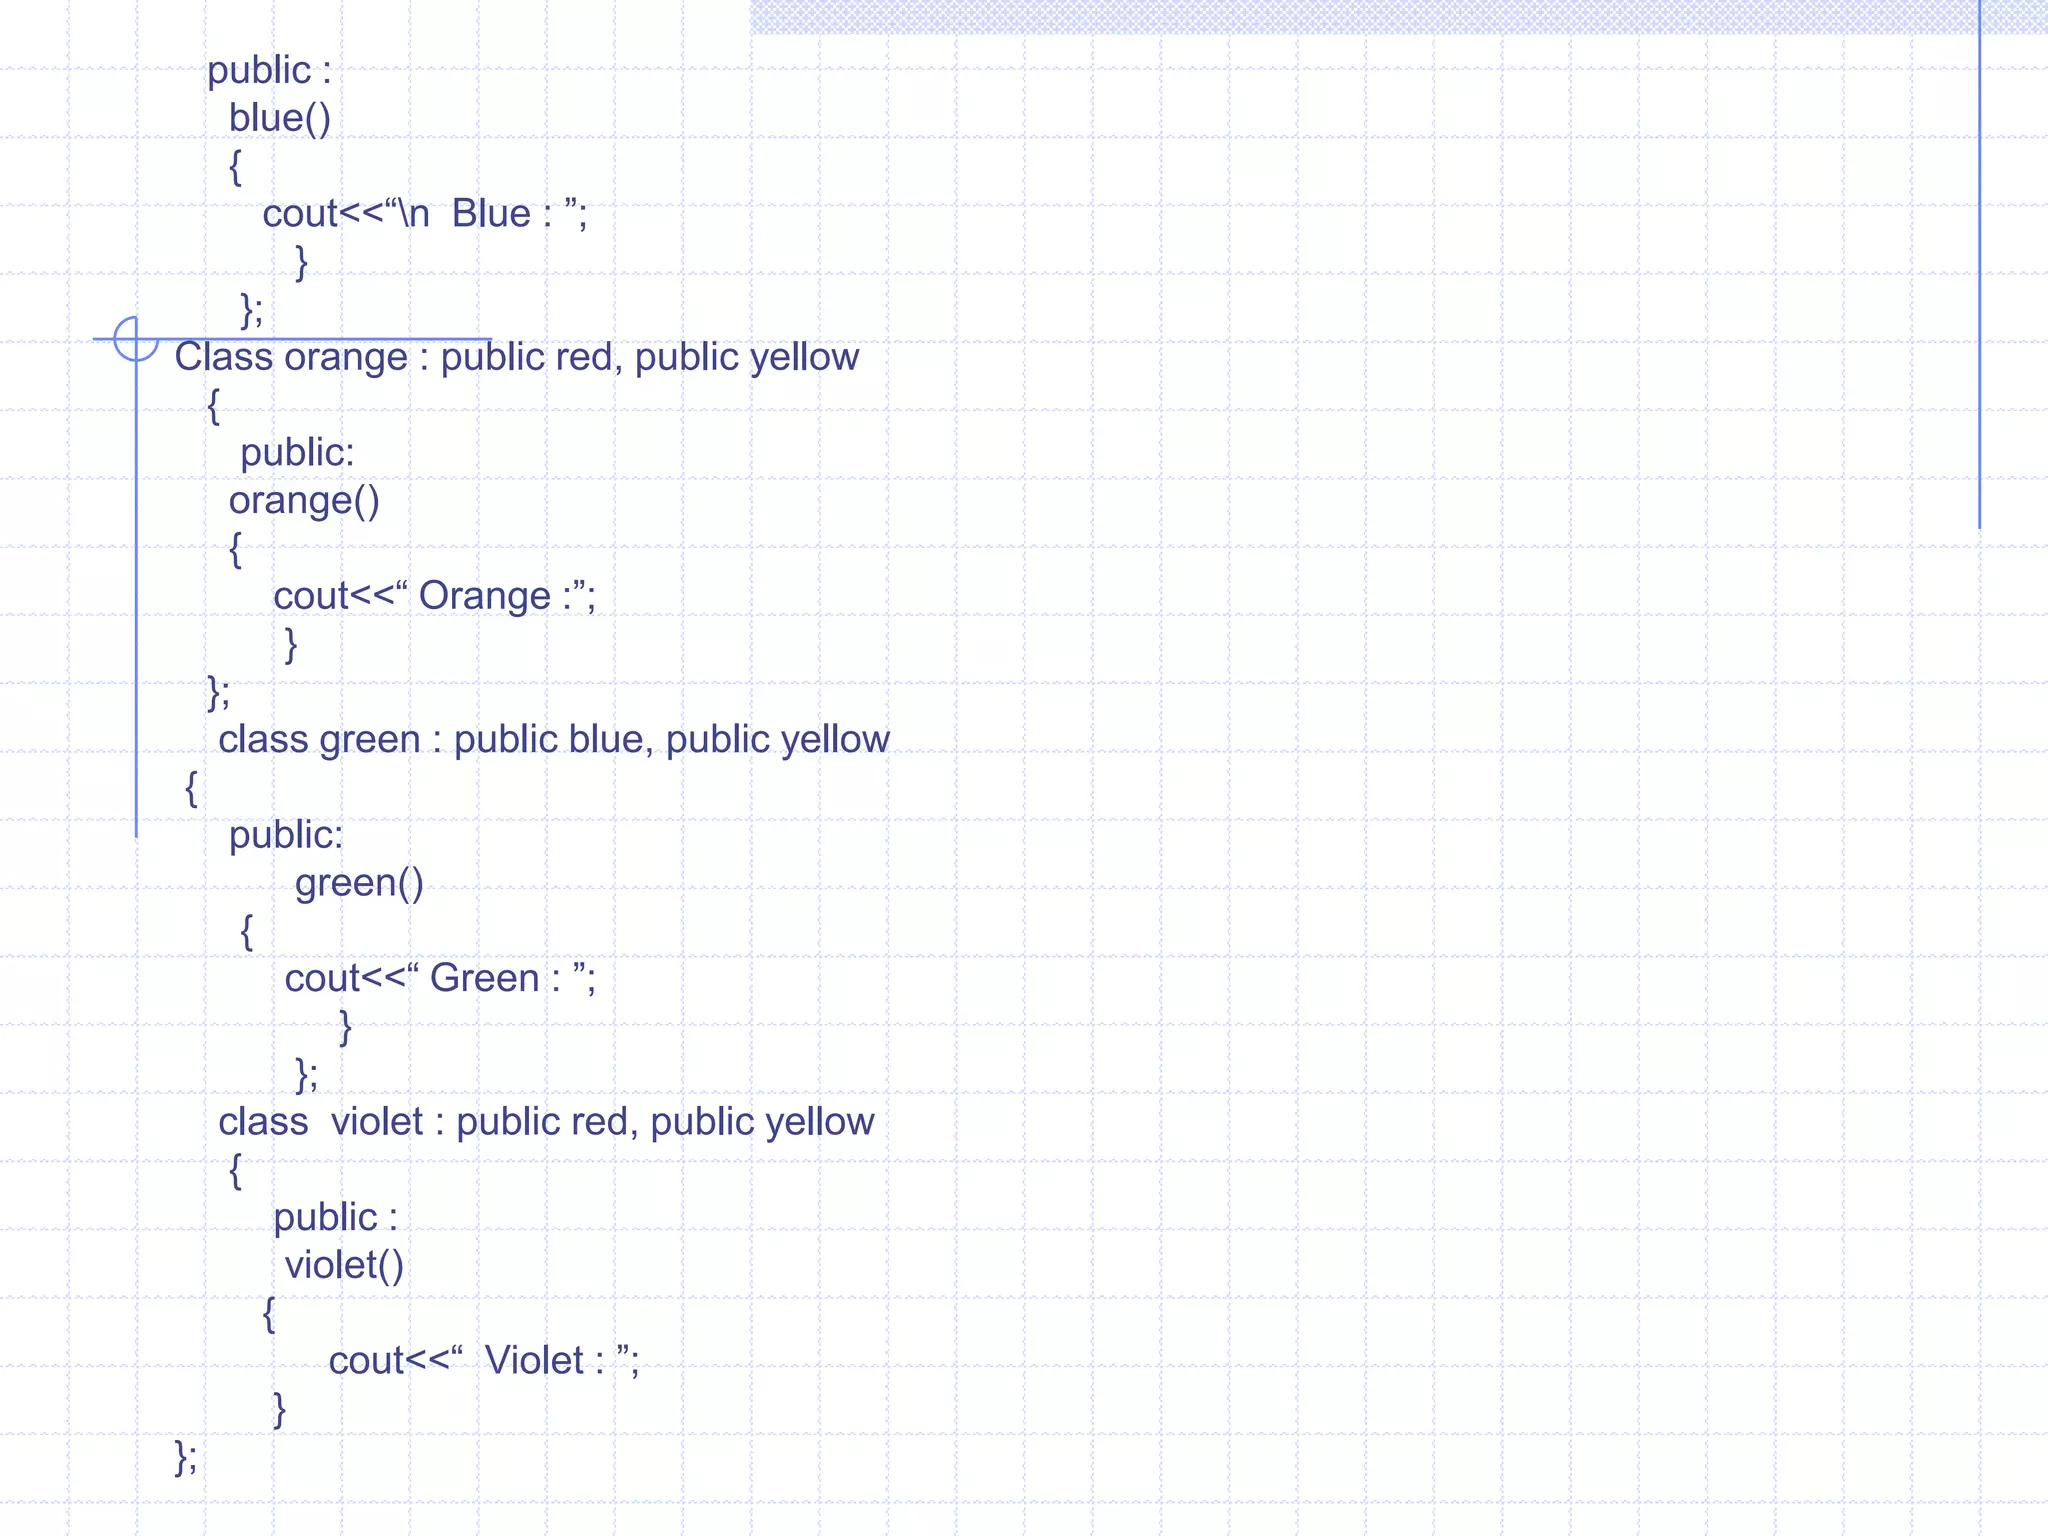This screenshot has width=2048, height=1536.
Task: Click 'public red' in the violet class line
Action: point(542,1122)
